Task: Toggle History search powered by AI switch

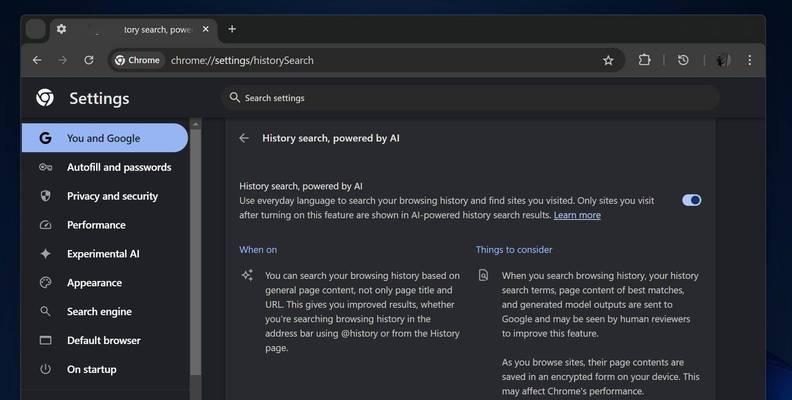Action: [x=691, y=200]
